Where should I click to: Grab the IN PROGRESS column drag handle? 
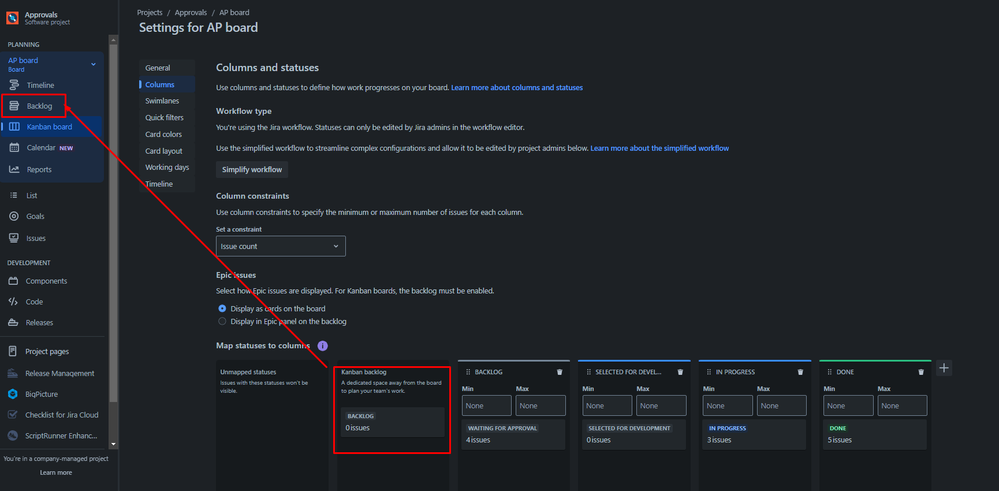pos(709,372)
